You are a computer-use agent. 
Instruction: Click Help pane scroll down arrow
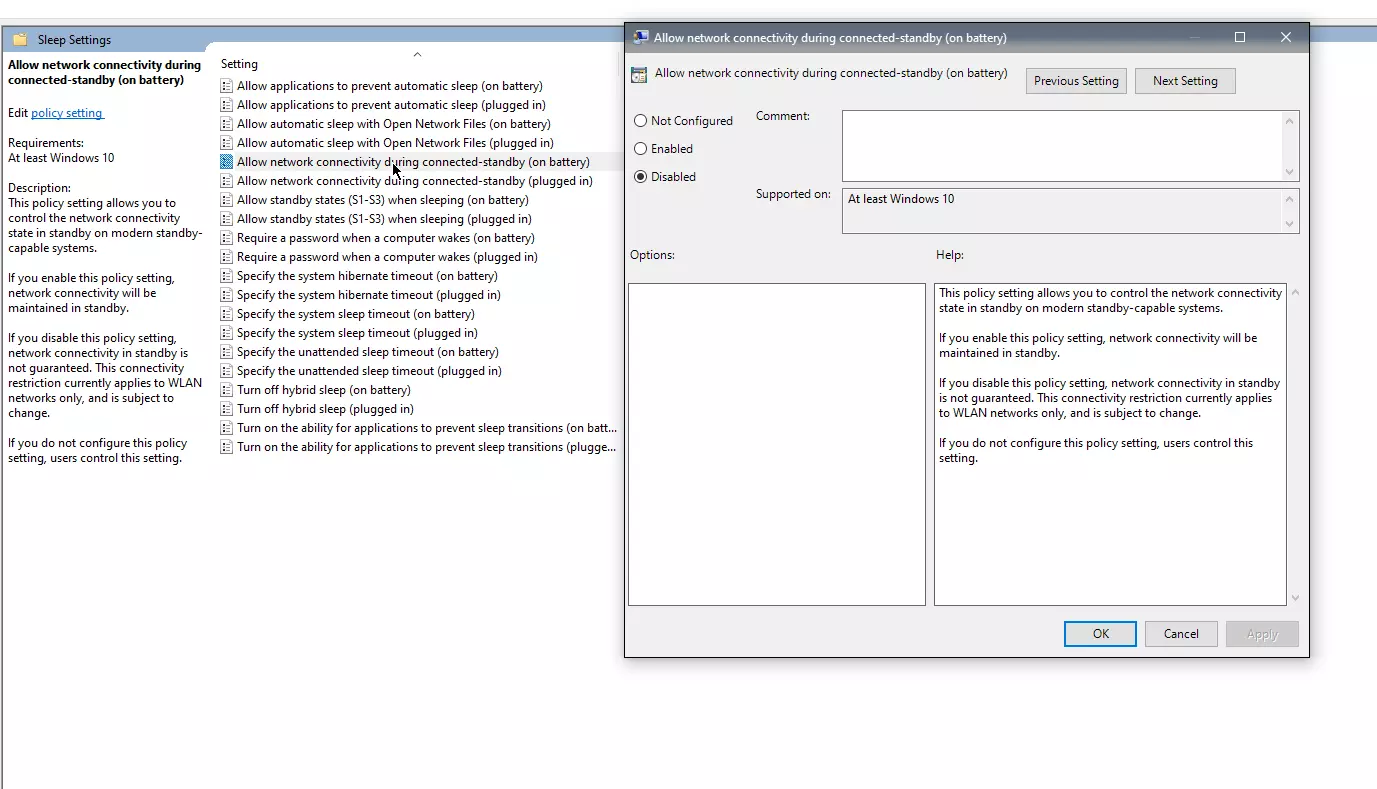pos(1296,598)
